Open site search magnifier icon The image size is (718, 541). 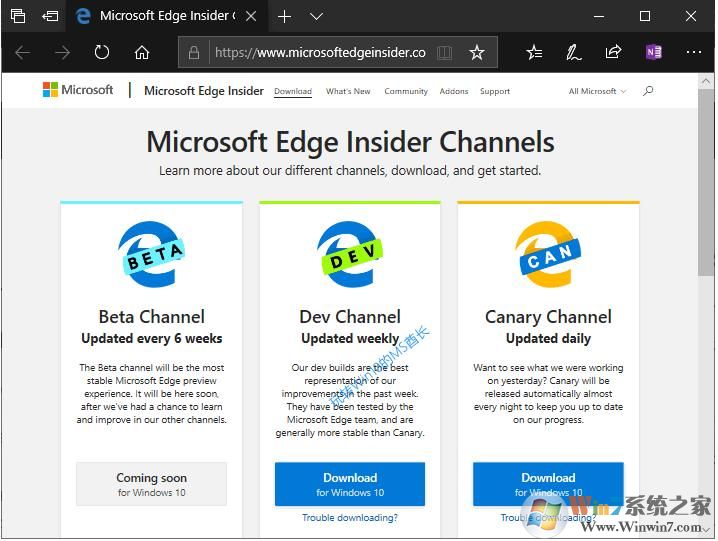648,91
